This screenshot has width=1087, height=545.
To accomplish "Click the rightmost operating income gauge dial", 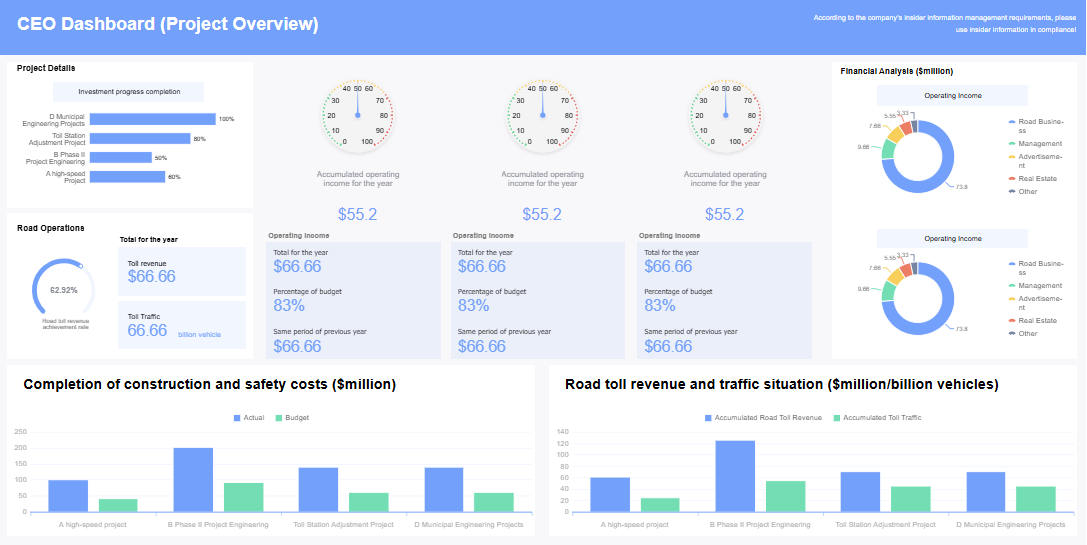I will click(x=725, y=116).
